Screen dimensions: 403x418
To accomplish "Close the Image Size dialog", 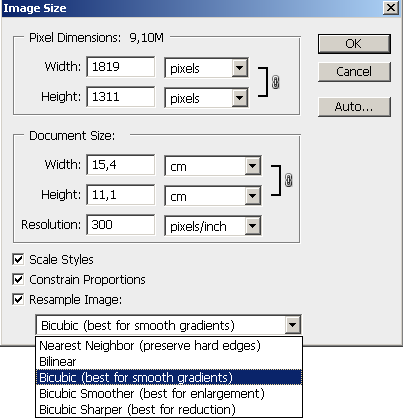I will [x=391, y=8].
